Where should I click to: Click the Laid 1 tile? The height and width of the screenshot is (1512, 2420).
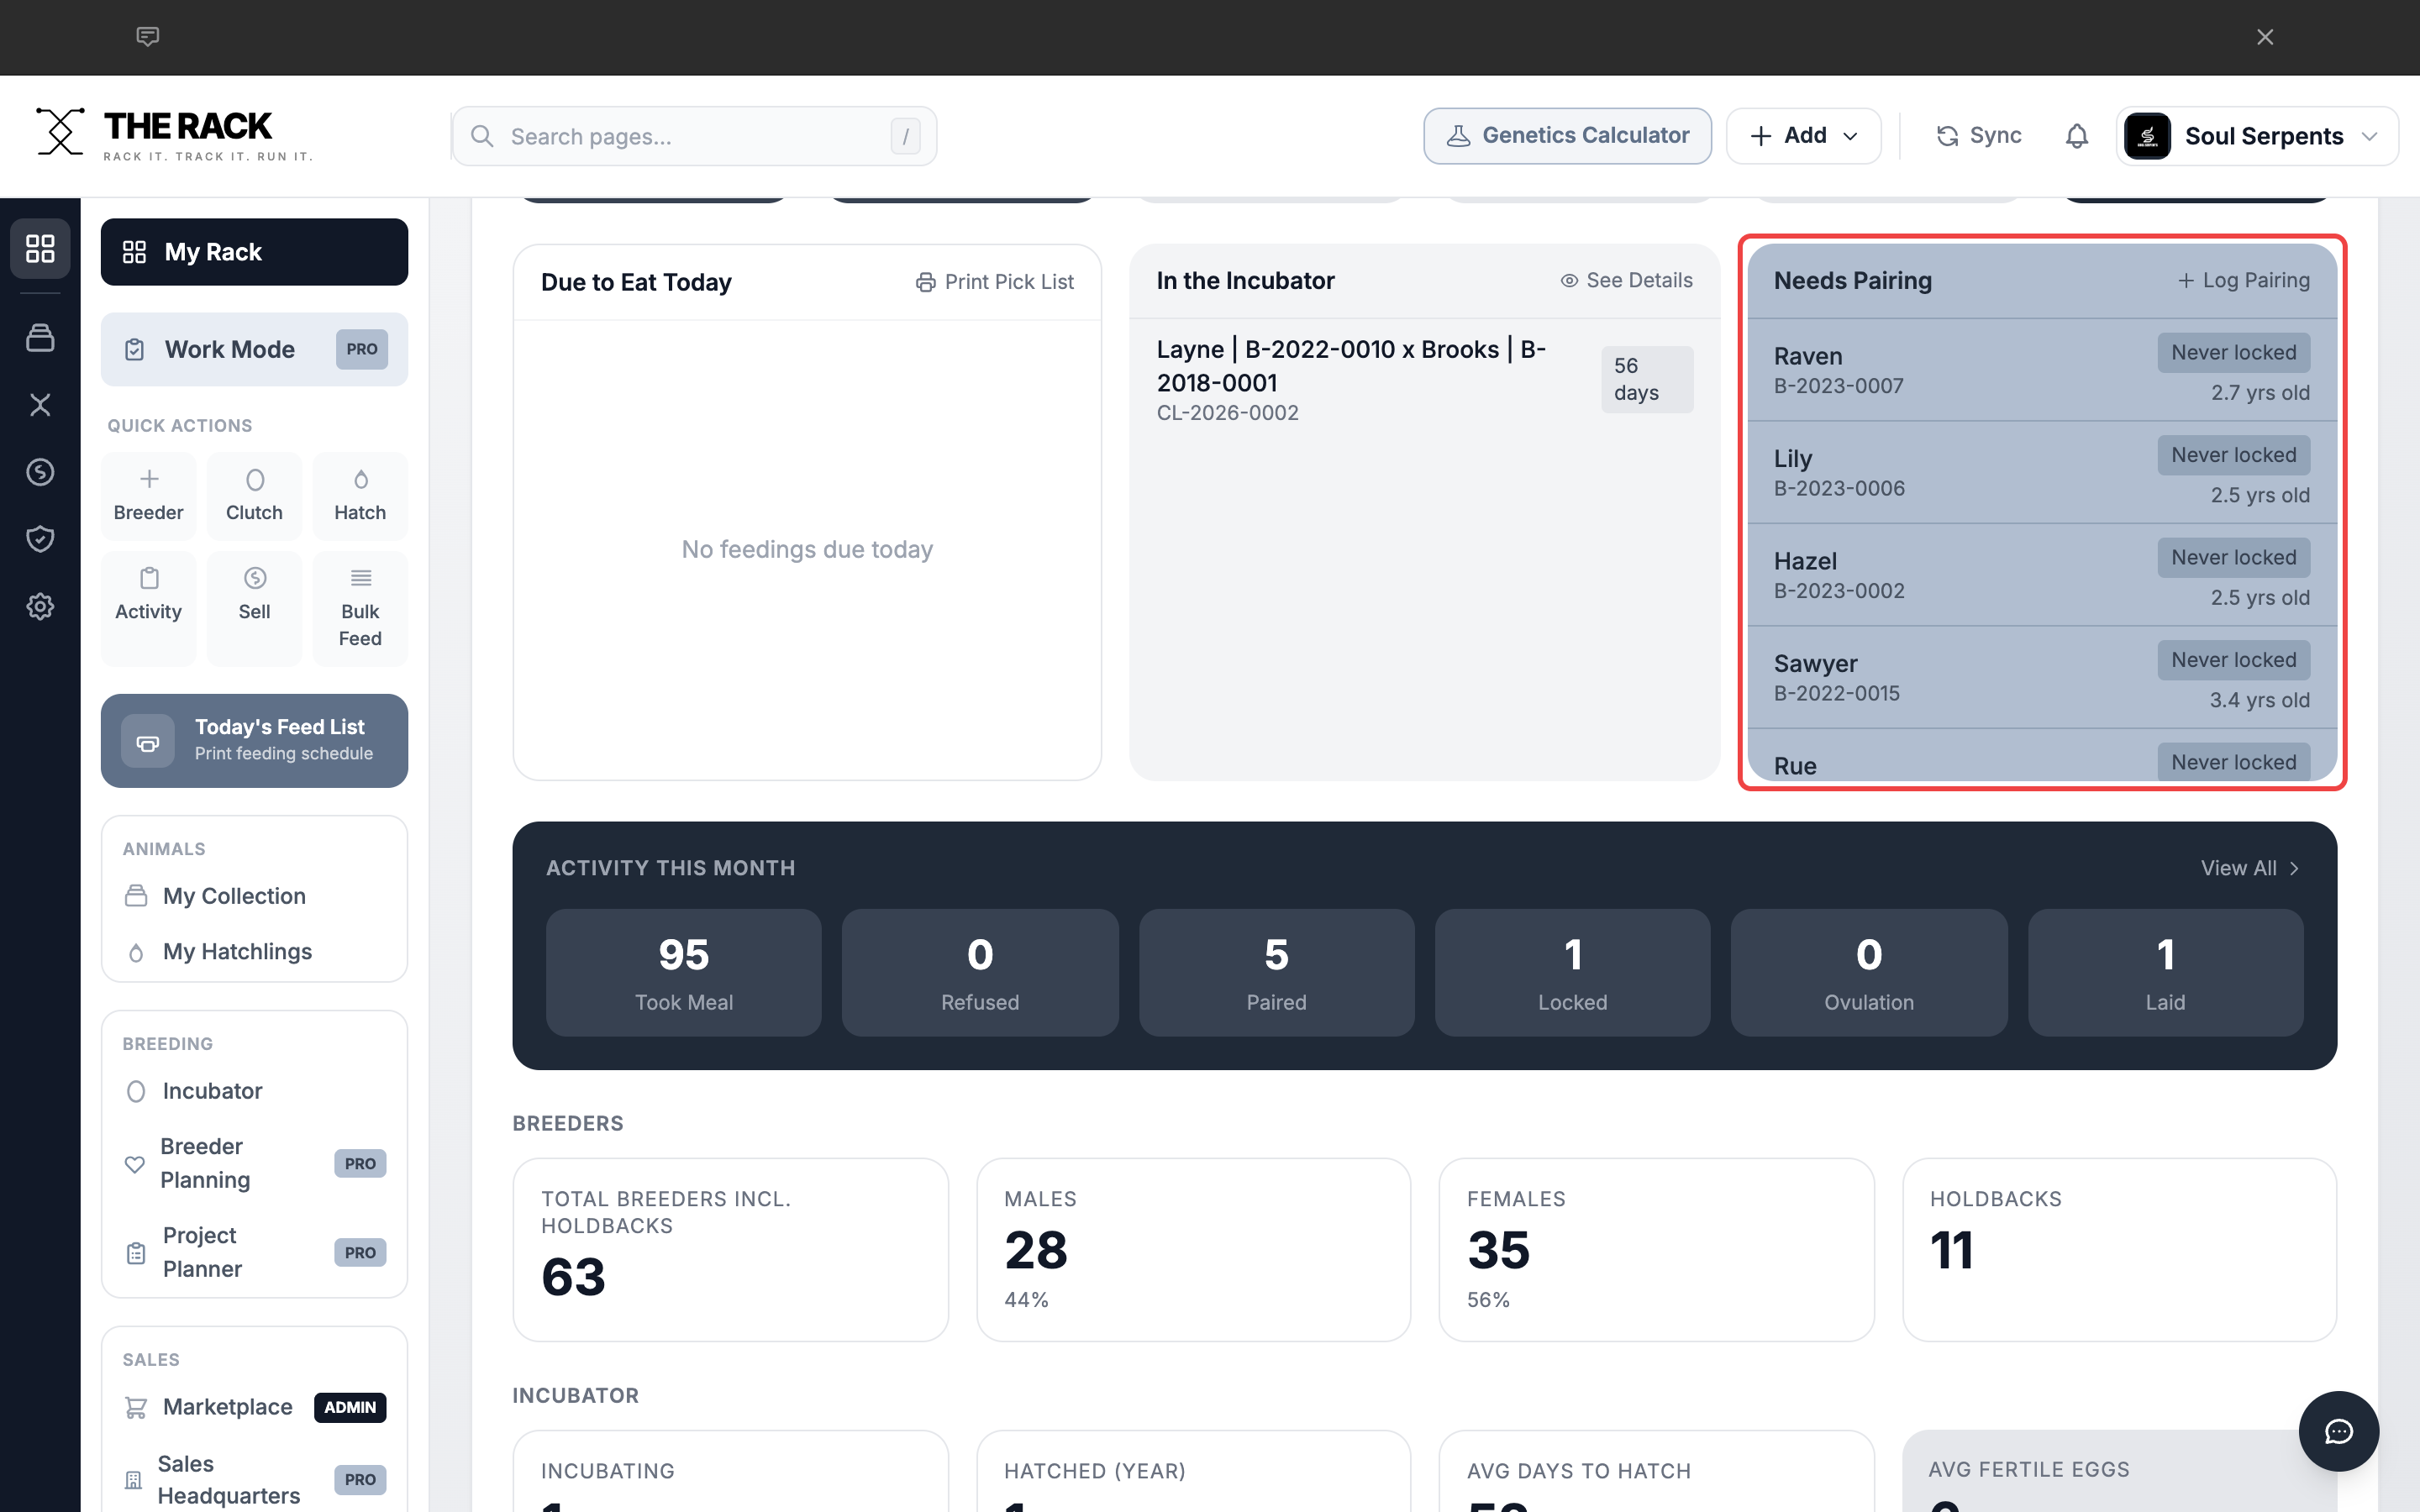(x=2165, y=973)
